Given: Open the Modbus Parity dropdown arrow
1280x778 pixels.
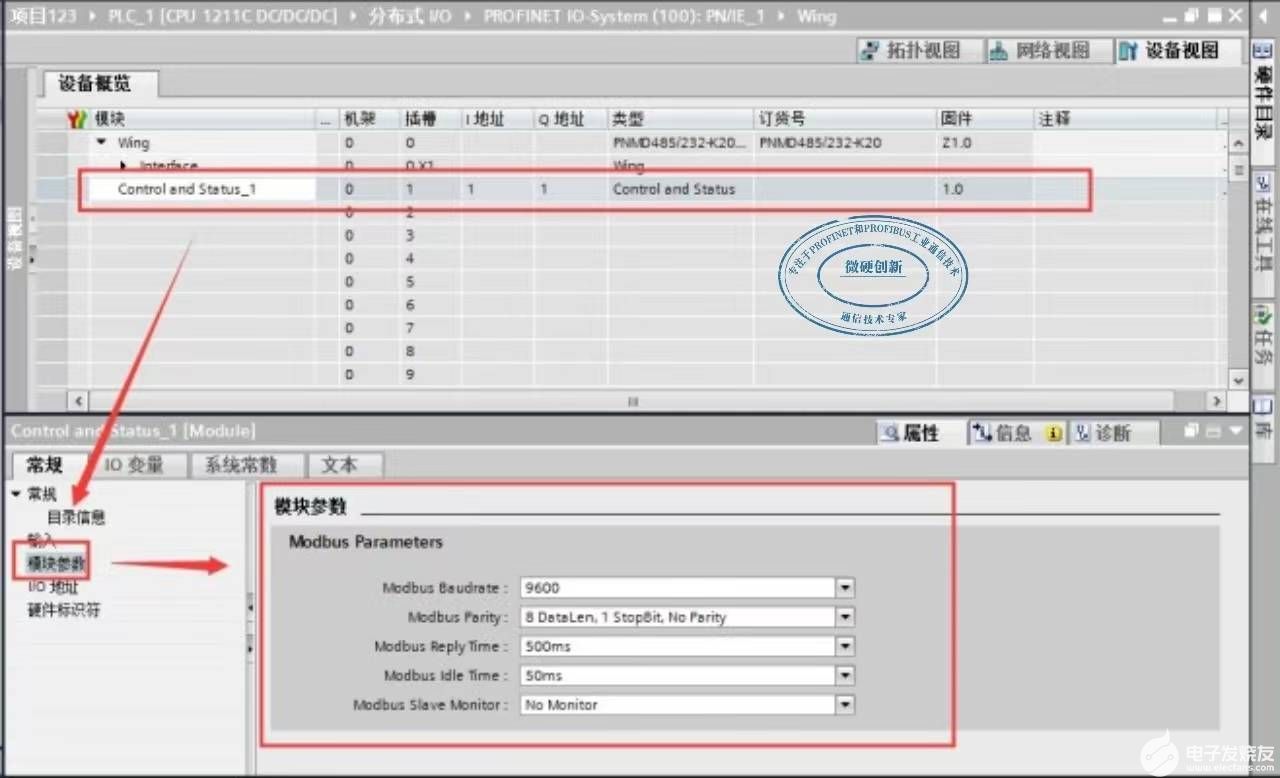Looking at the screenshot, I should [846, 617].
